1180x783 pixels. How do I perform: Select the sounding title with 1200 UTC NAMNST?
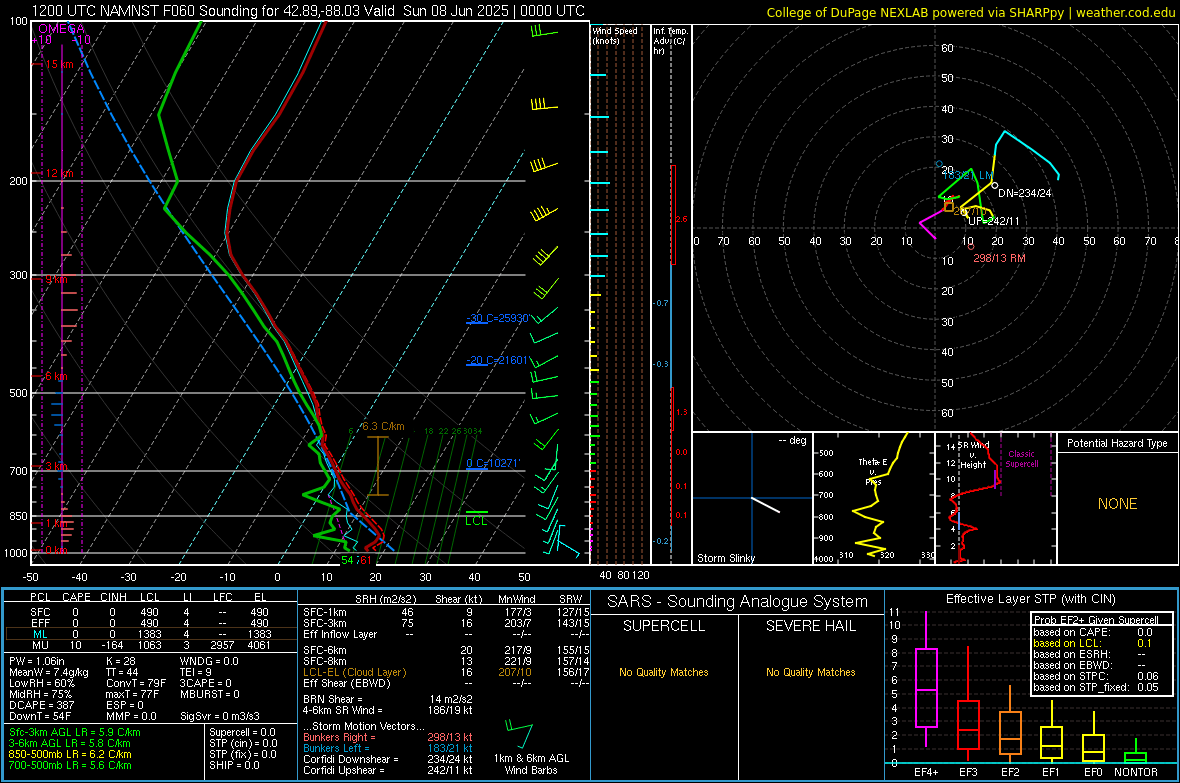coord(308,11)
